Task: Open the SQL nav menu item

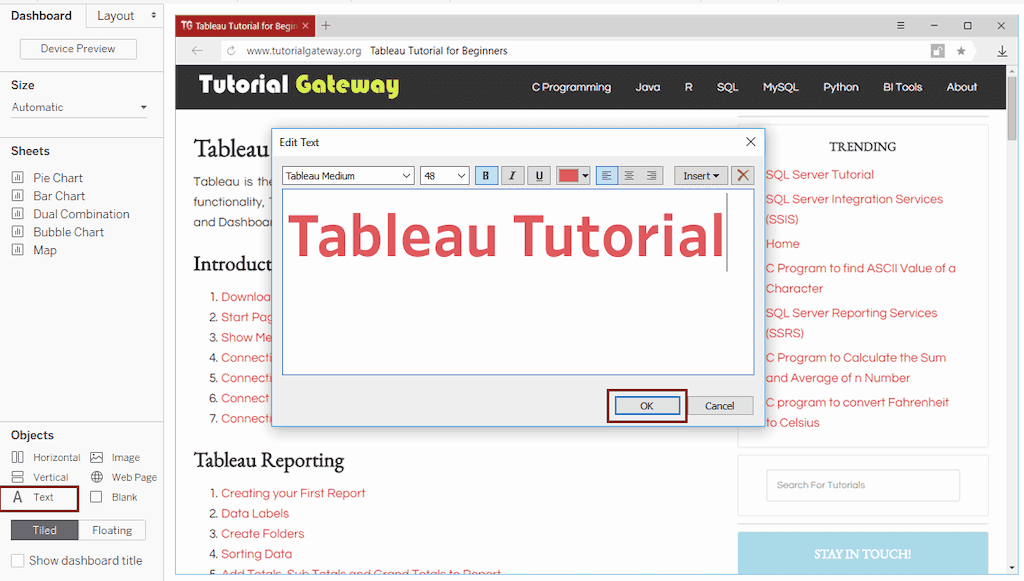Action: 728,87
